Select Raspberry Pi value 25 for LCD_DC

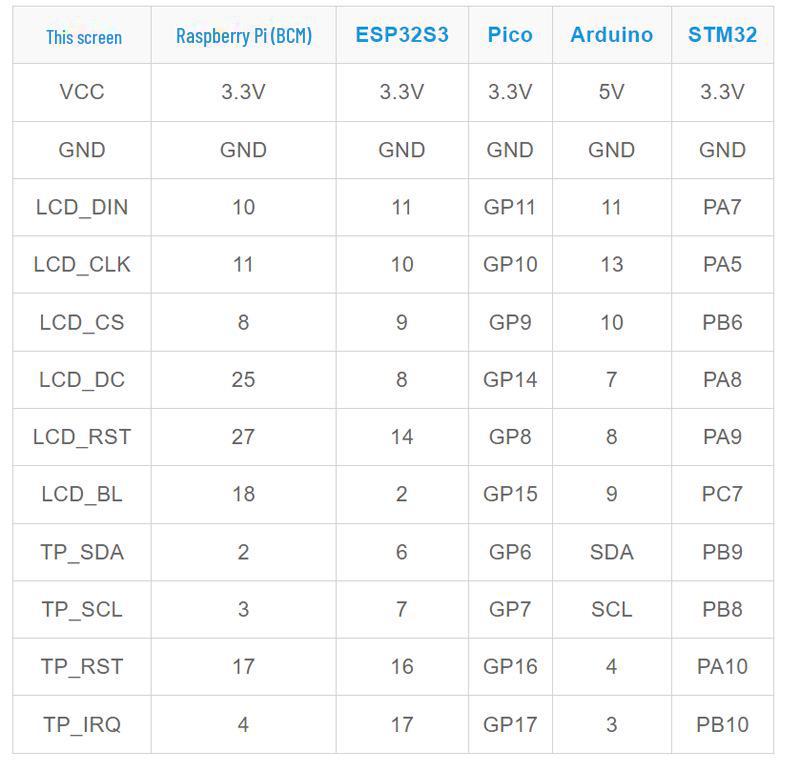[243, 380]
